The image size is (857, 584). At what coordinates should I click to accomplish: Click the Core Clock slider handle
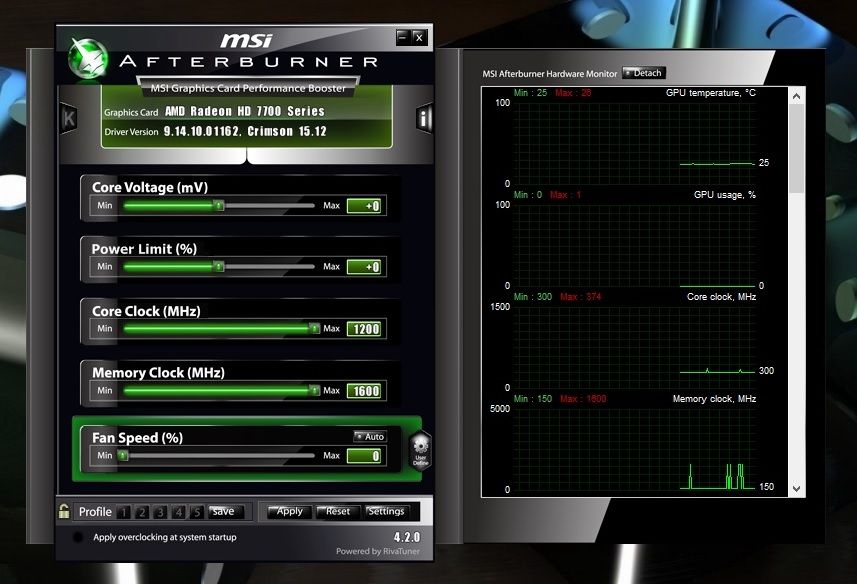click(314, 328)
